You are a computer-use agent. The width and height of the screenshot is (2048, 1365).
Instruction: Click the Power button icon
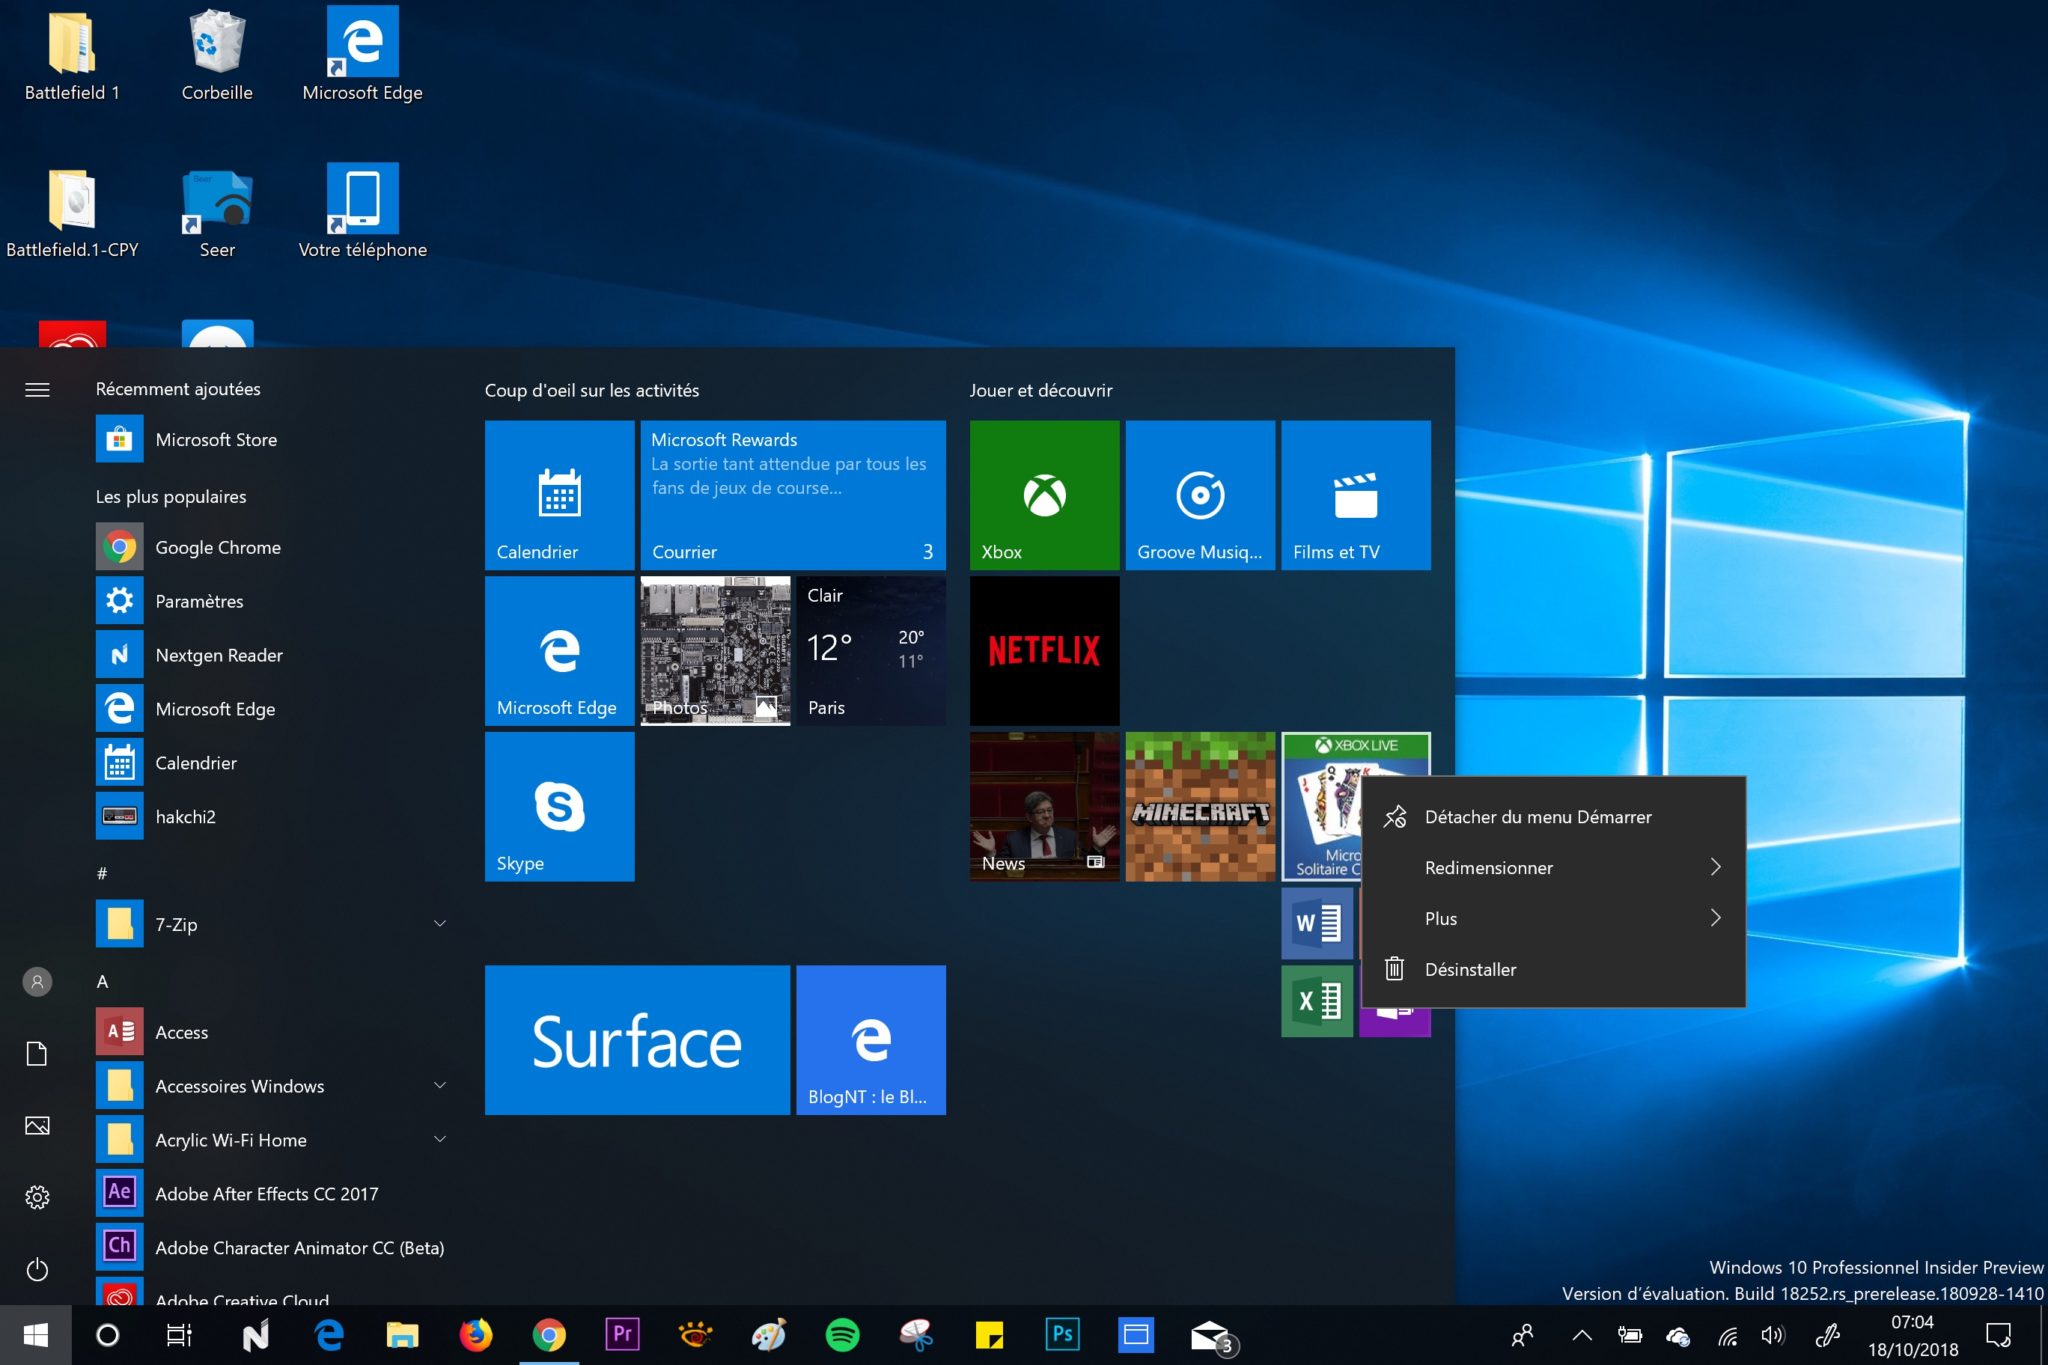[x=37, y=1270]
